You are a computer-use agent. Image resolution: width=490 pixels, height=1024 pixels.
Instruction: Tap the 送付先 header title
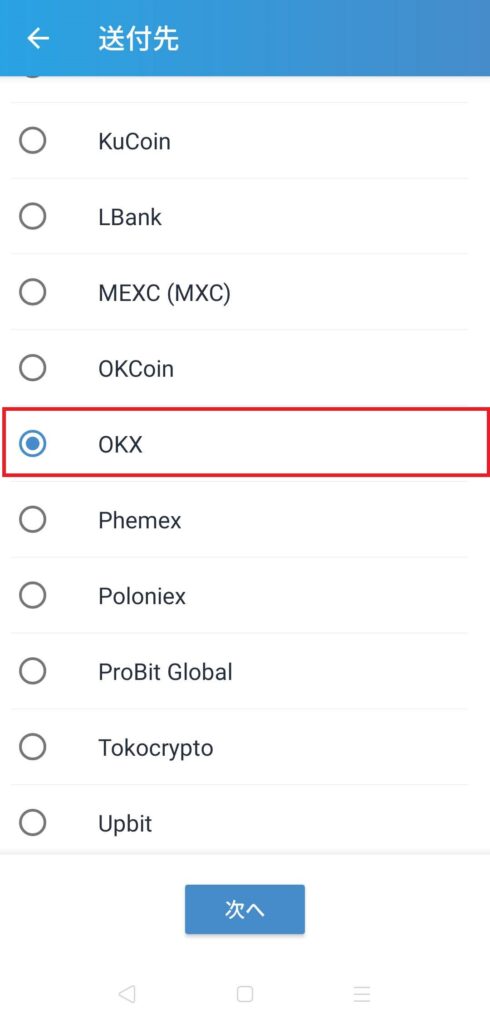pyautogui.click(x=139, y=39)
